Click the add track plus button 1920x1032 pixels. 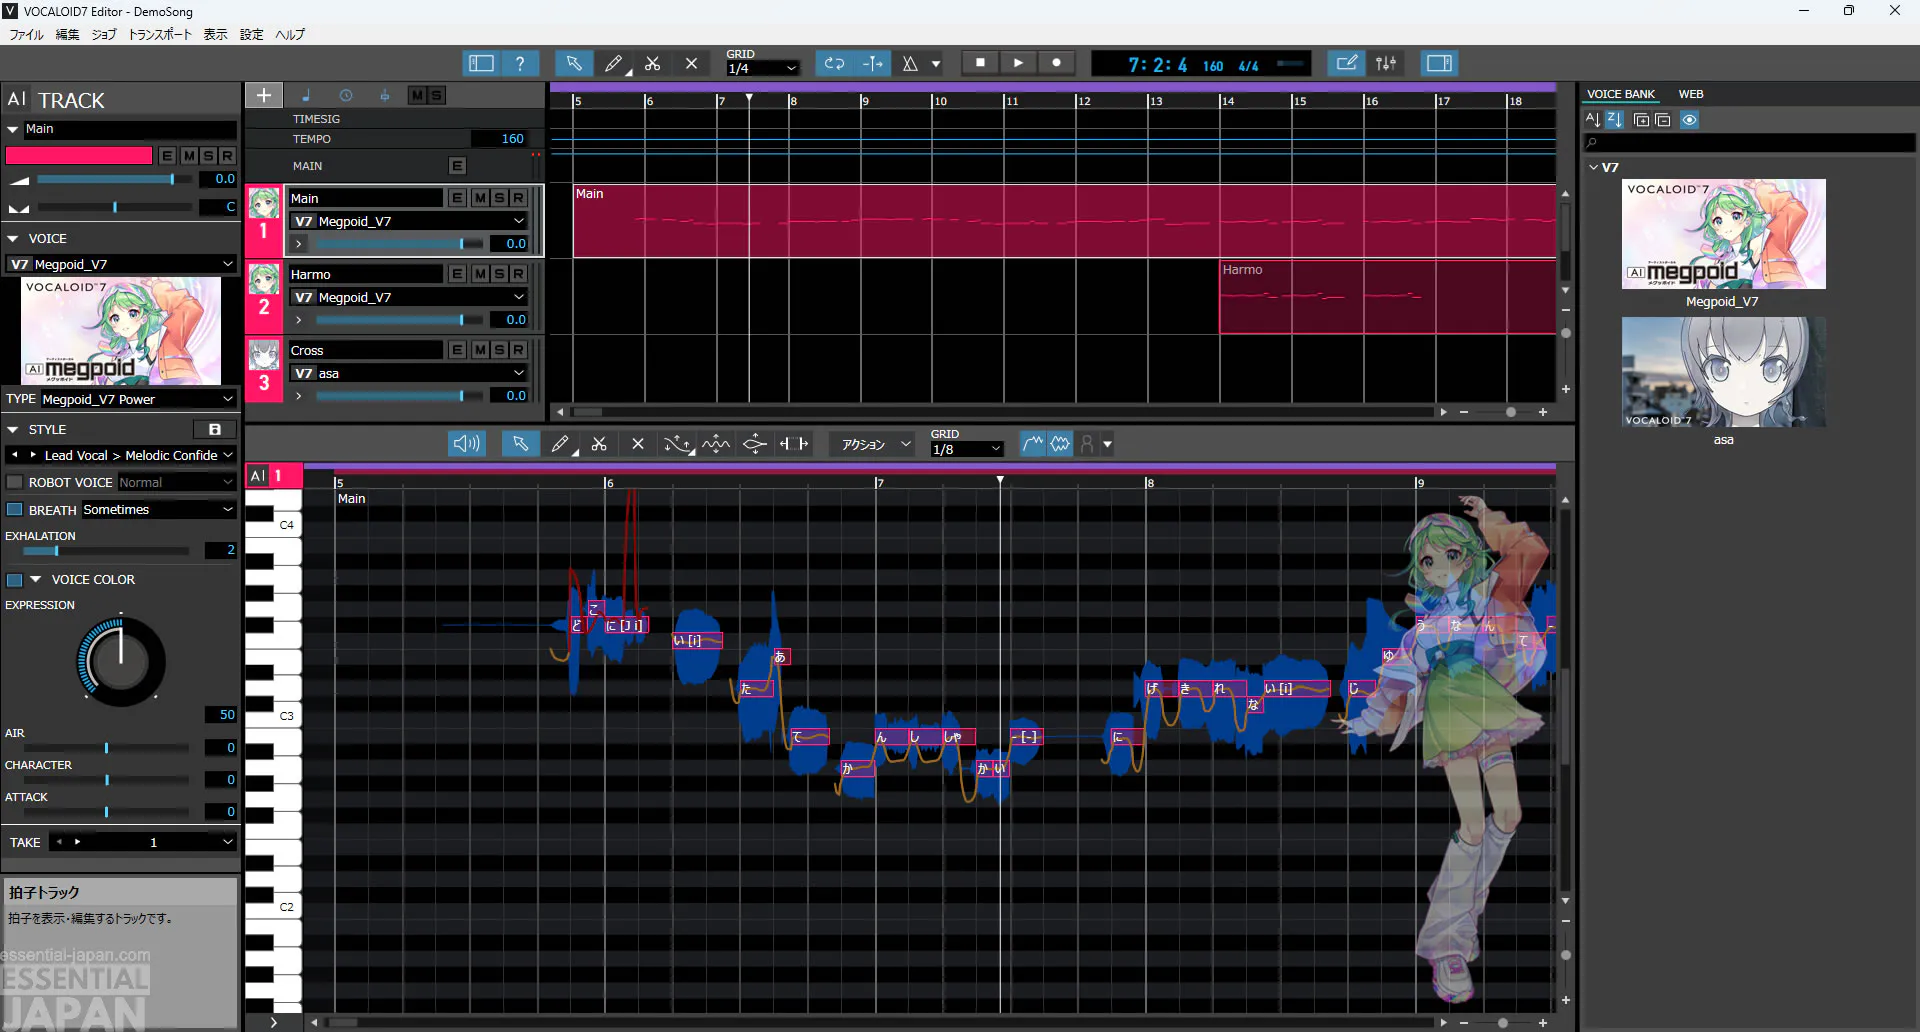tap(264, 95)
